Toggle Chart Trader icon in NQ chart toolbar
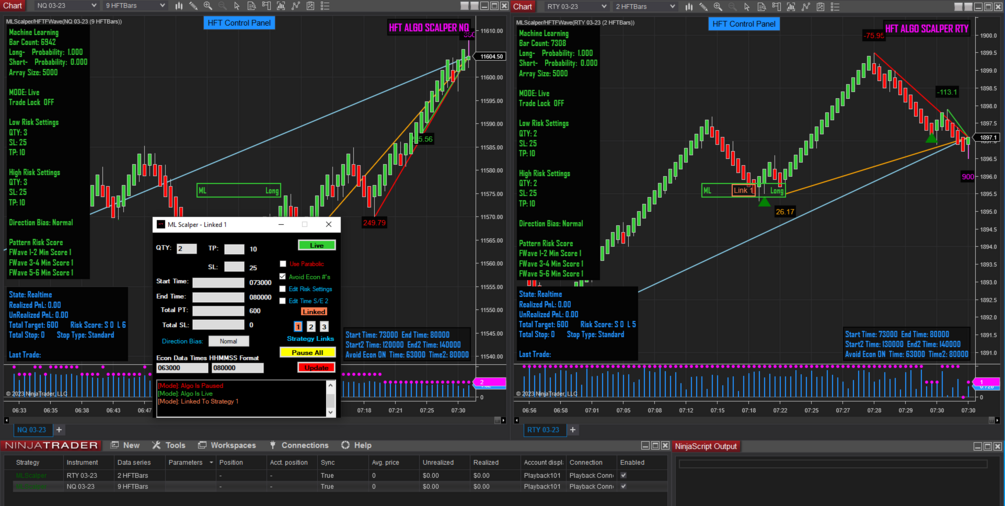 point(267,6)
